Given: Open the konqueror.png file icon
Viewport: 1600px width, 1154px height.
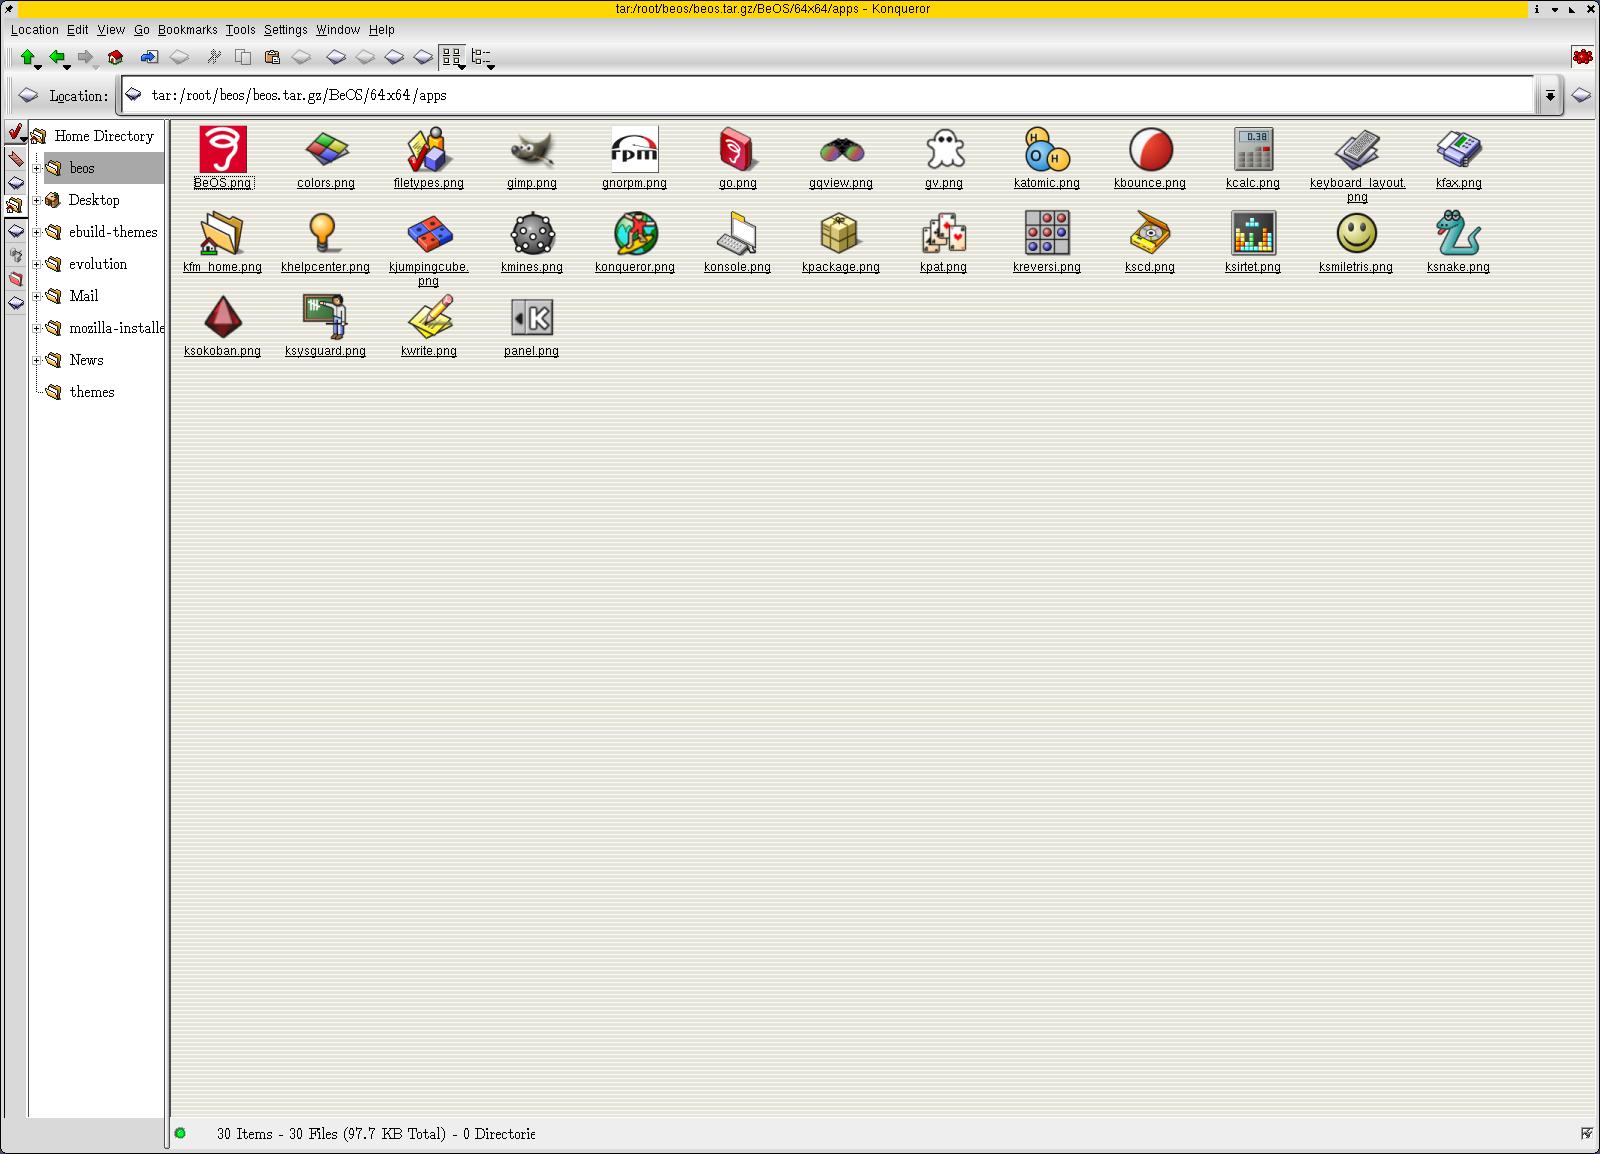Looking at the screenshot, I should tap(635, 234).
